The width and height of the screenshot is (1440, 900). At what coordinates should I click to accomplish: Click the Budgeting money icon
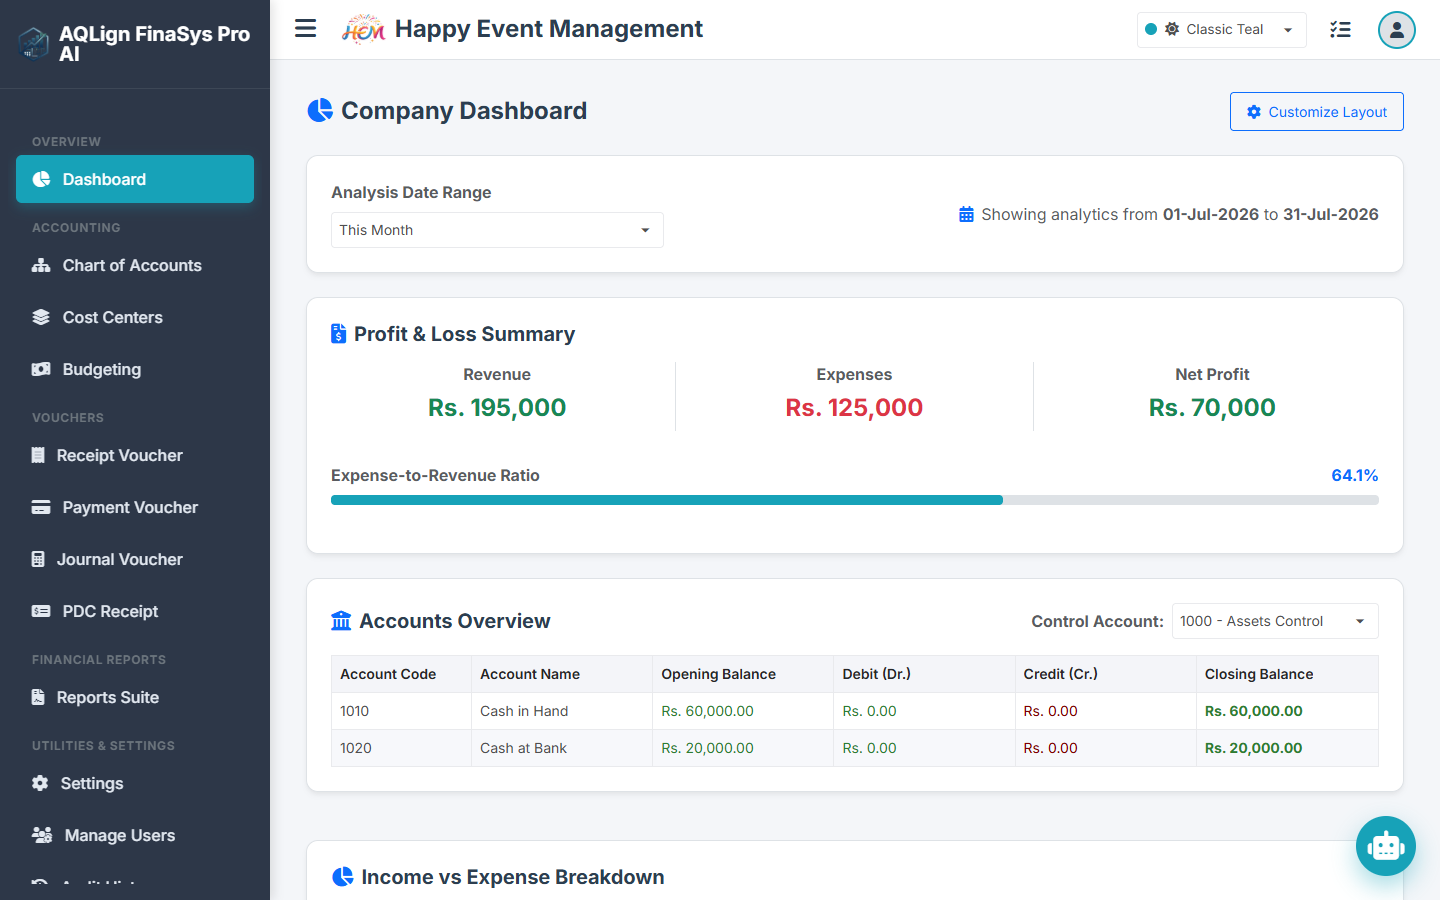point(41,369)
